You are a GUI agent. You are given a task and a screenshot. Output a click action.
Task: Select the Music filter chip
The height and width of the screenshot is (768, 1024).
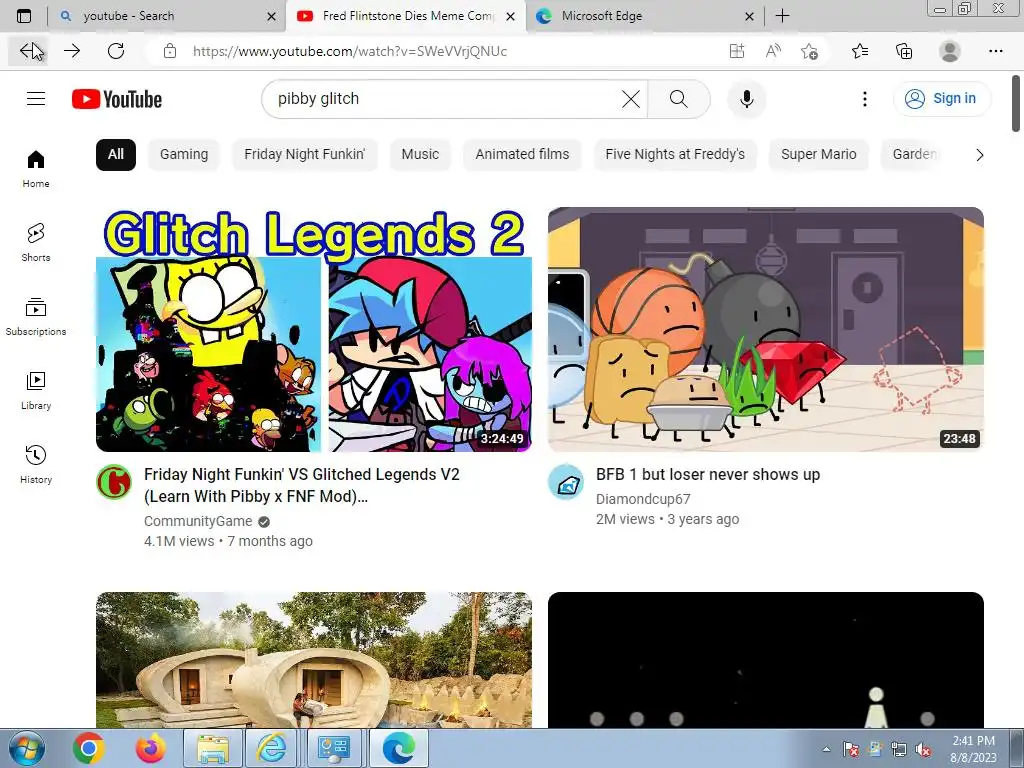pyautogui.click(x=420, y=154)
